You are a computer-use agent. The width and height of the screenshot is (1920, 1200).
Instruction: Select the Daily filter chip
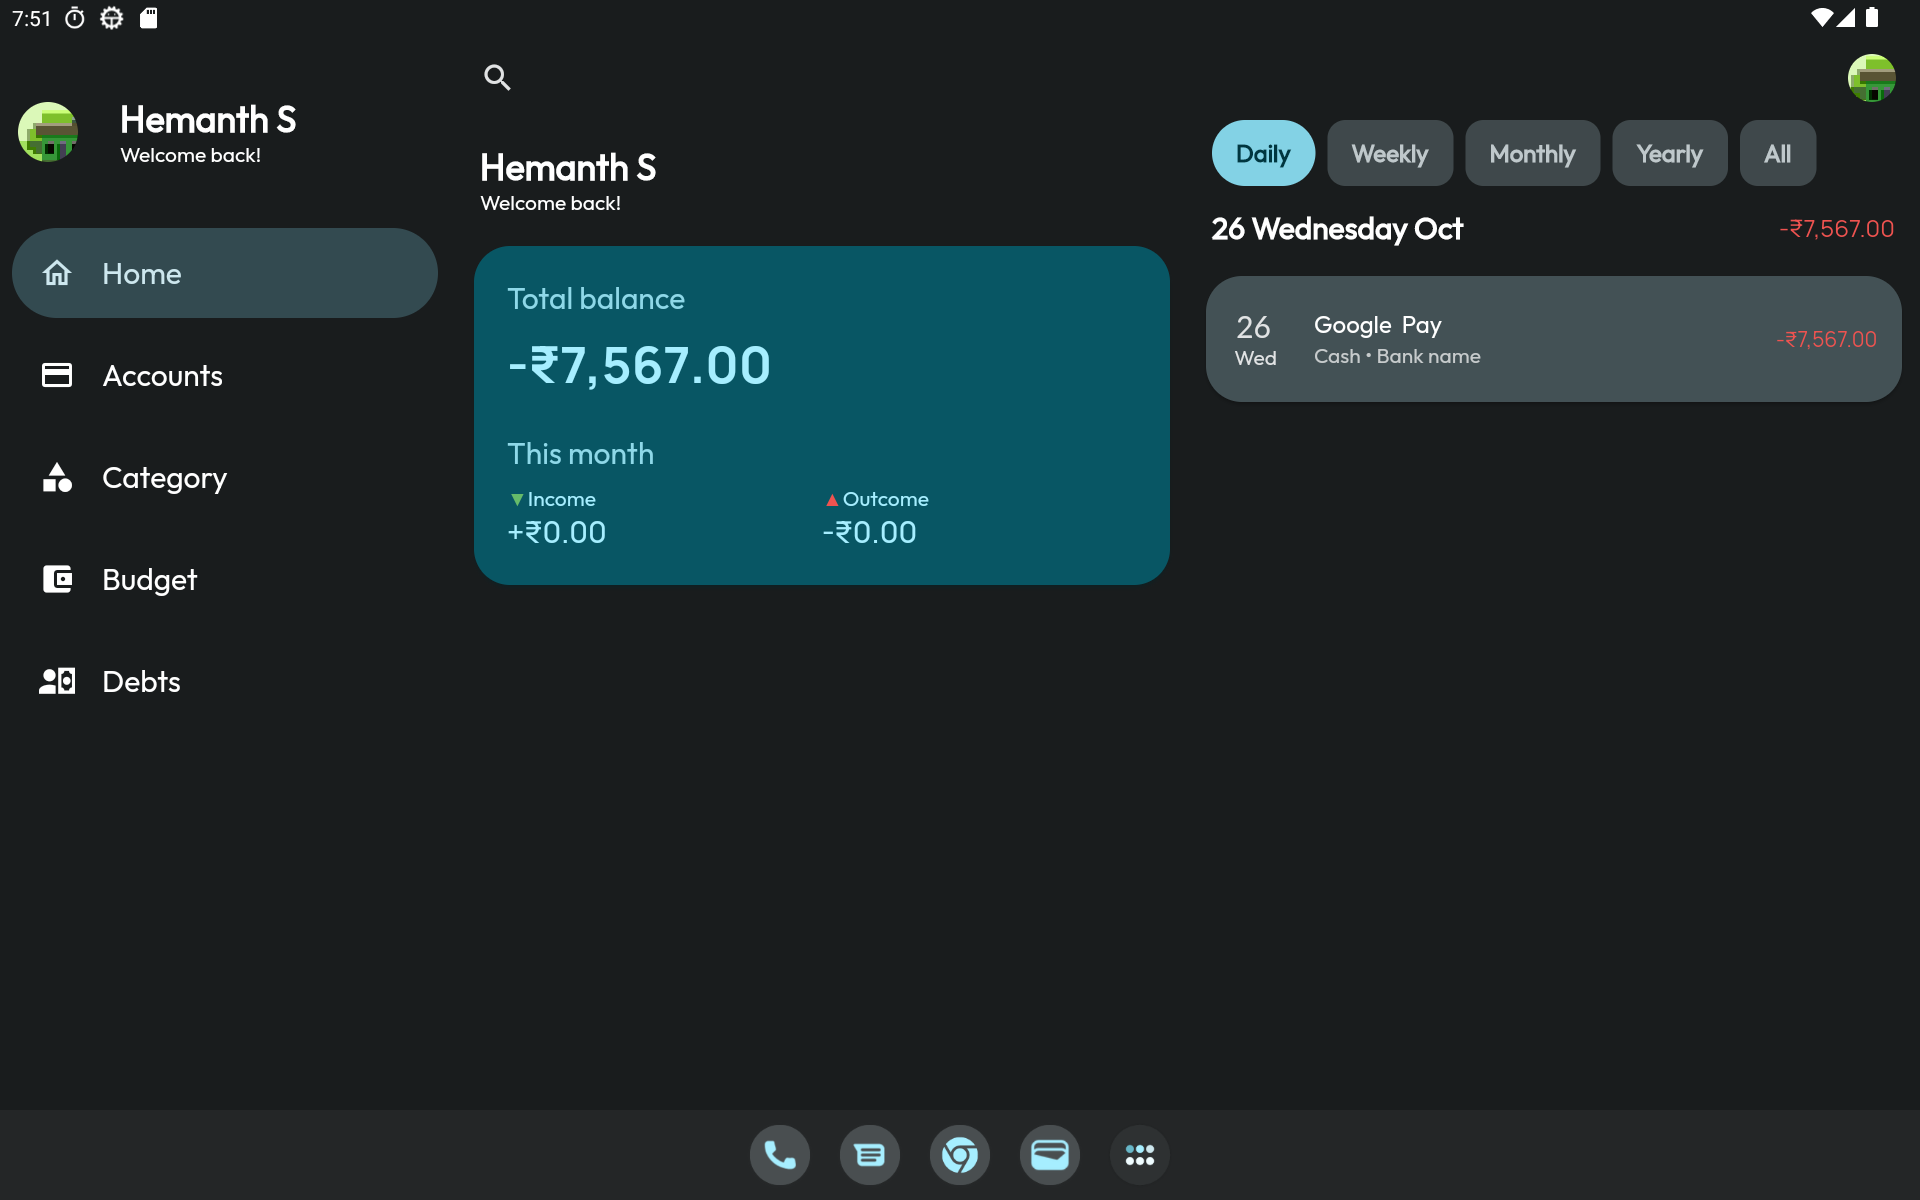[x=1263, y=153]
